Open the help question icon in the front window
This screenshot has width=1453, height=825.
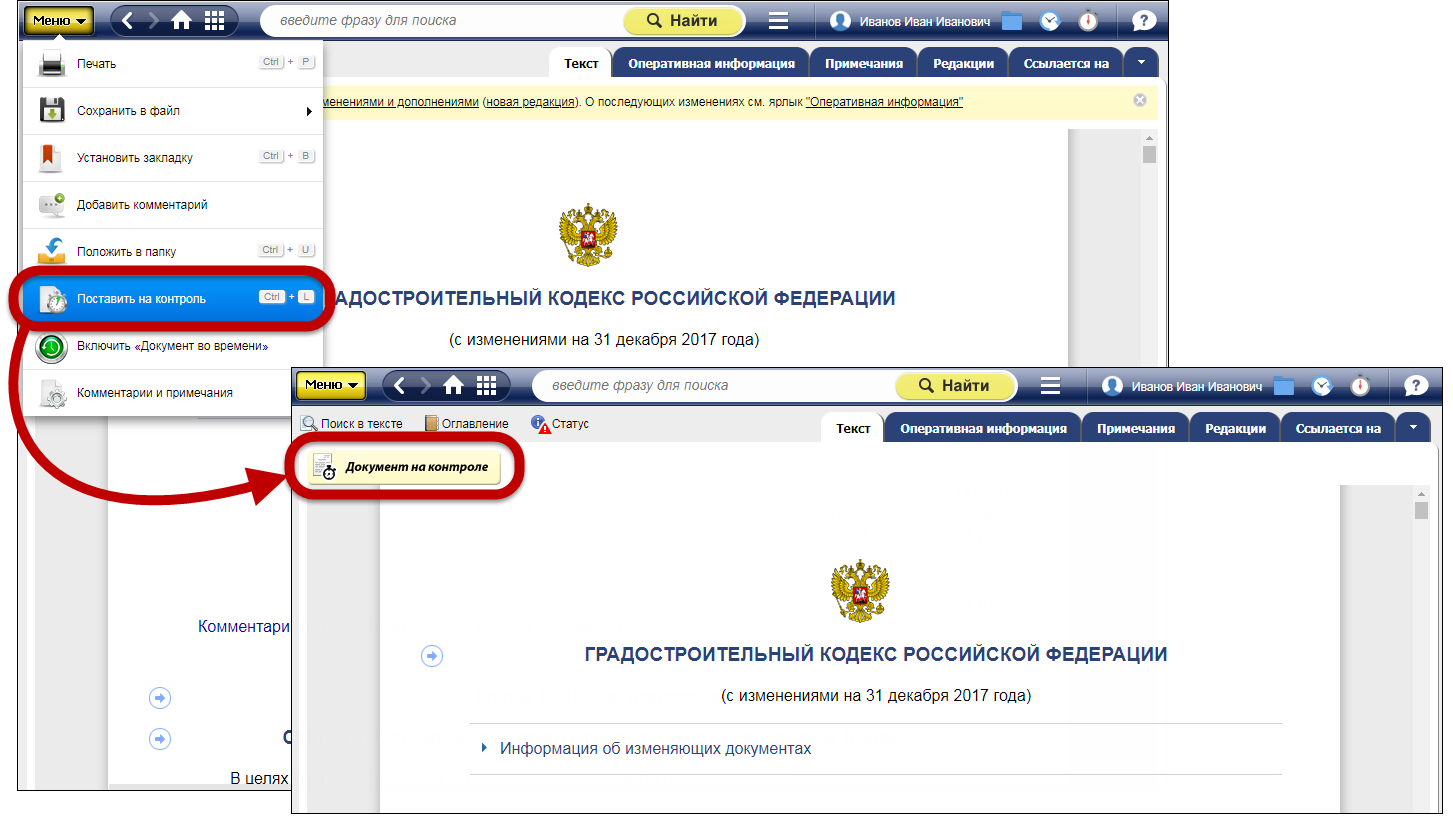(x=1415, y=386)
